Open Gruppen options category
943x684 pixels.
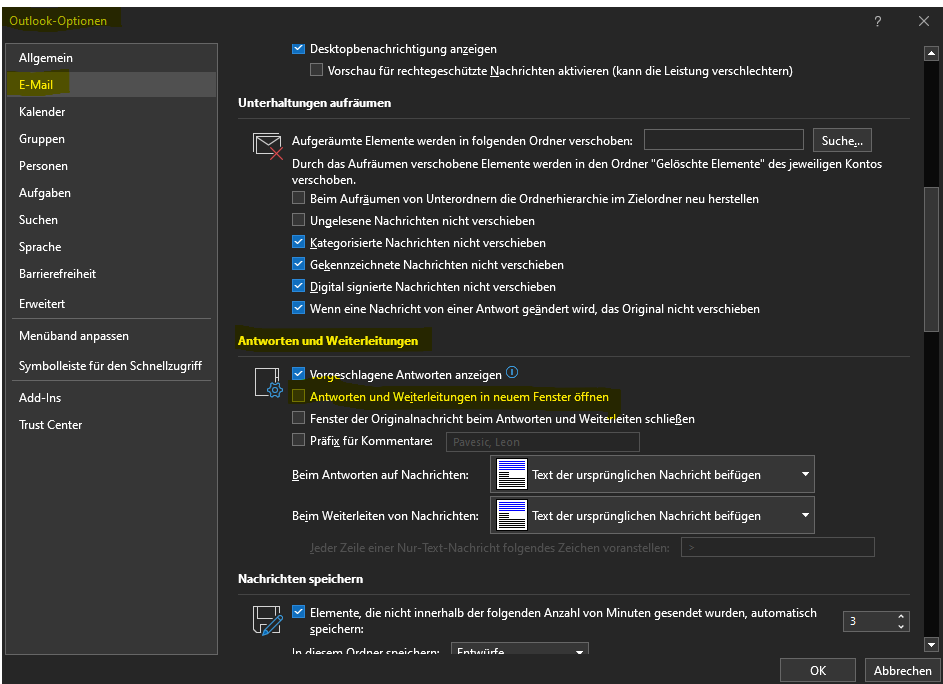pos(111,139)
